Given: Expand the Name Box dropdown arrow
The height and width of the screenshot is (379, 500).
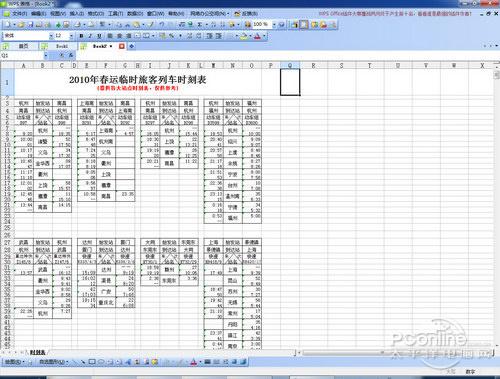Looking at the screenshot, I should pyautogui.click(x=46, y=55).
